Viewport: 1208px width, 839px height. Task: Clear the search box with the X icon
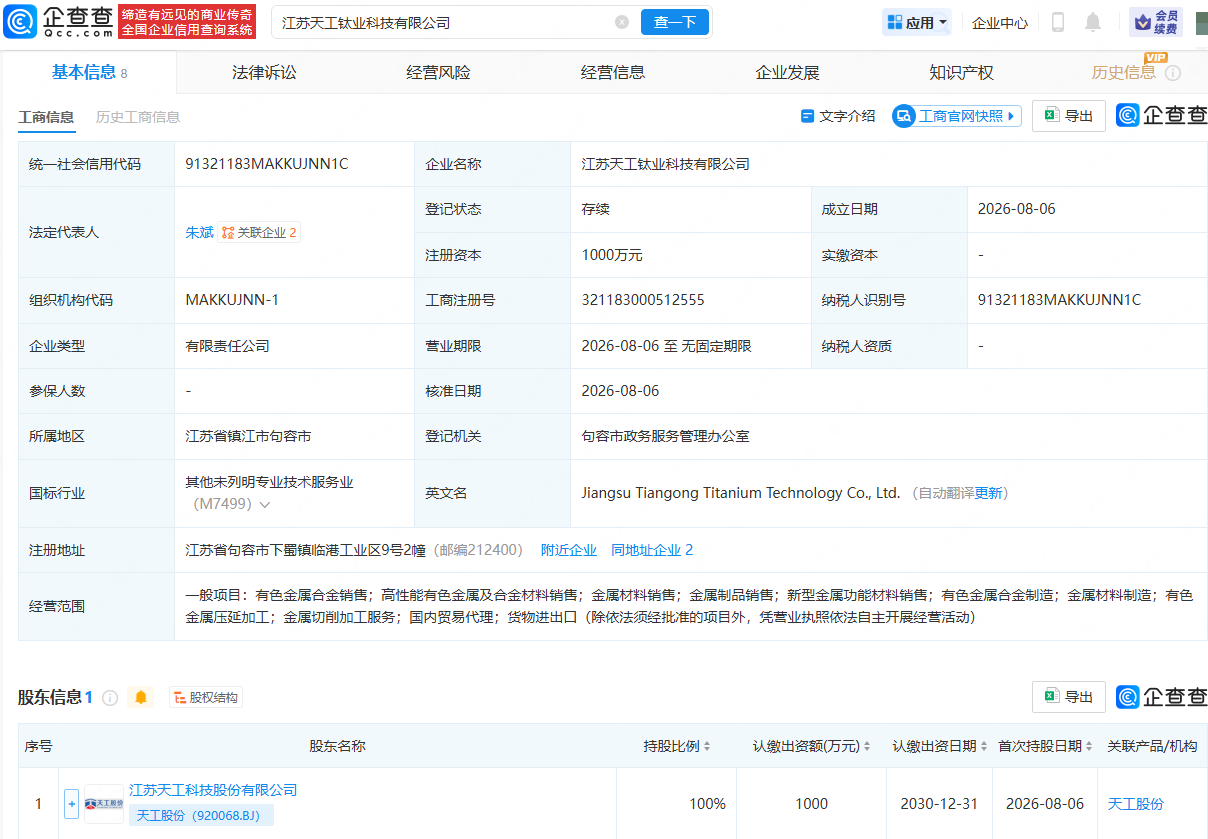coord(621,22)
